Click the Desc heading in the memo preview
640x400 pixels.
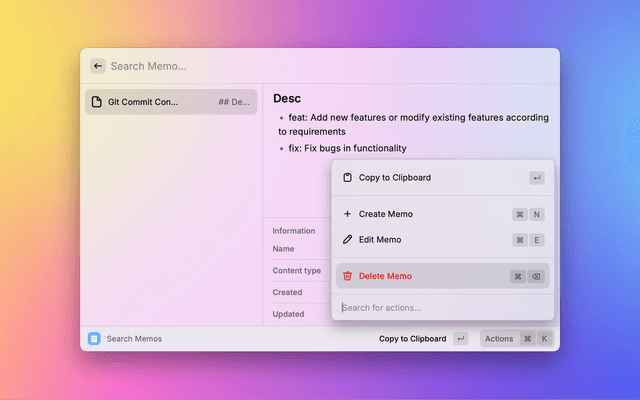tap(287, 98)
